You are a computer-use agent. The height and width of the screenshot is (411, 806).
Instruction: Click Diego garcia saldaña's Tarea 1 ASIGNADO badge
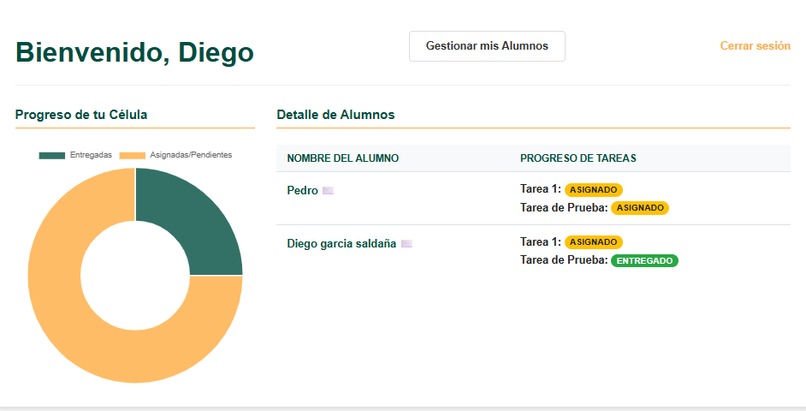tap(593, 242)
